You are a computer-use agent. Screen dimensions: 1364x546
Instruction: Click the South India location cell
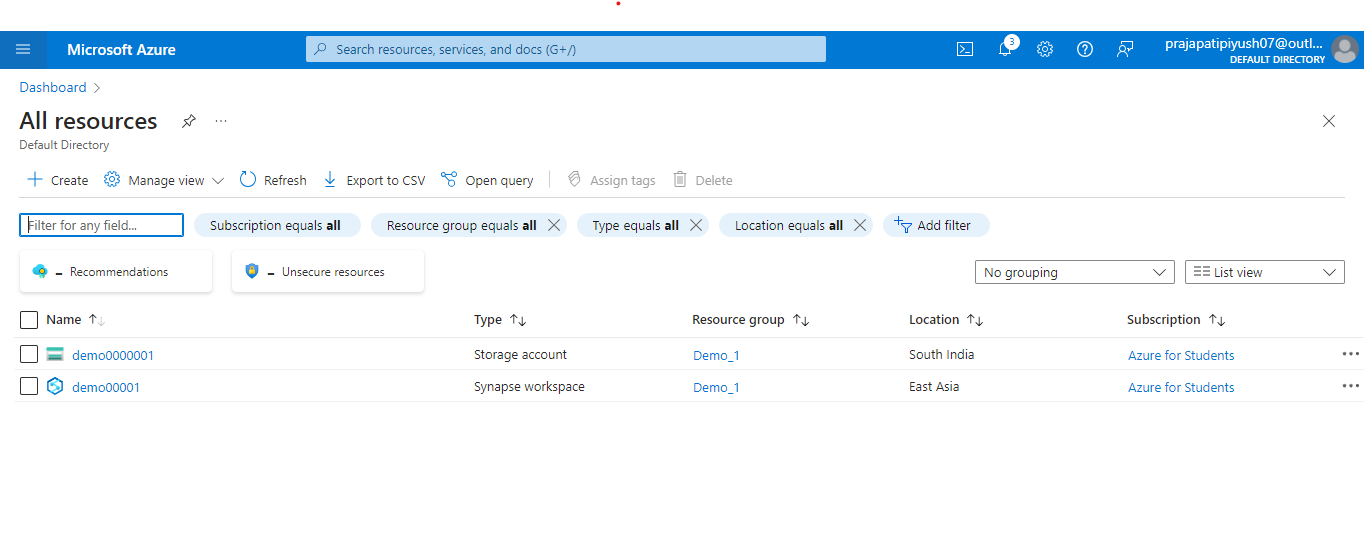941,354
